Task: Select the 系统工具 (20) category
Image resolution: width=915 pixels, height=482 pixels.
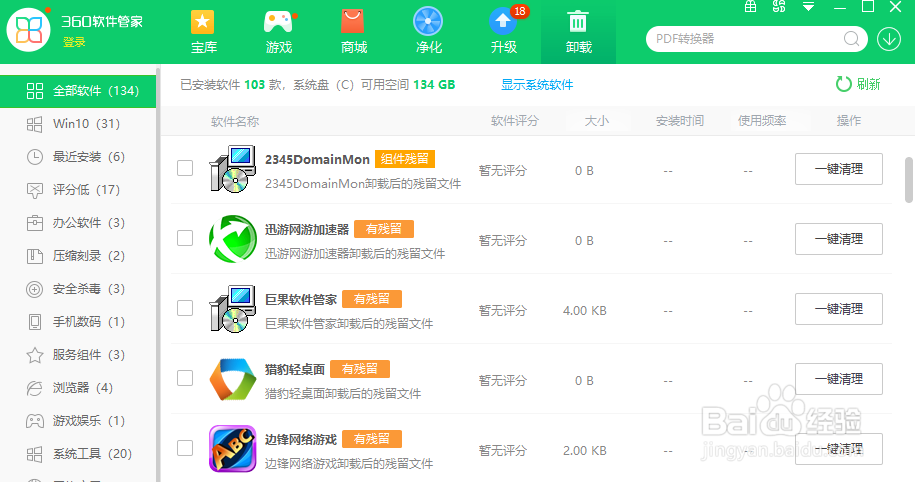Action: click(78, 453)
